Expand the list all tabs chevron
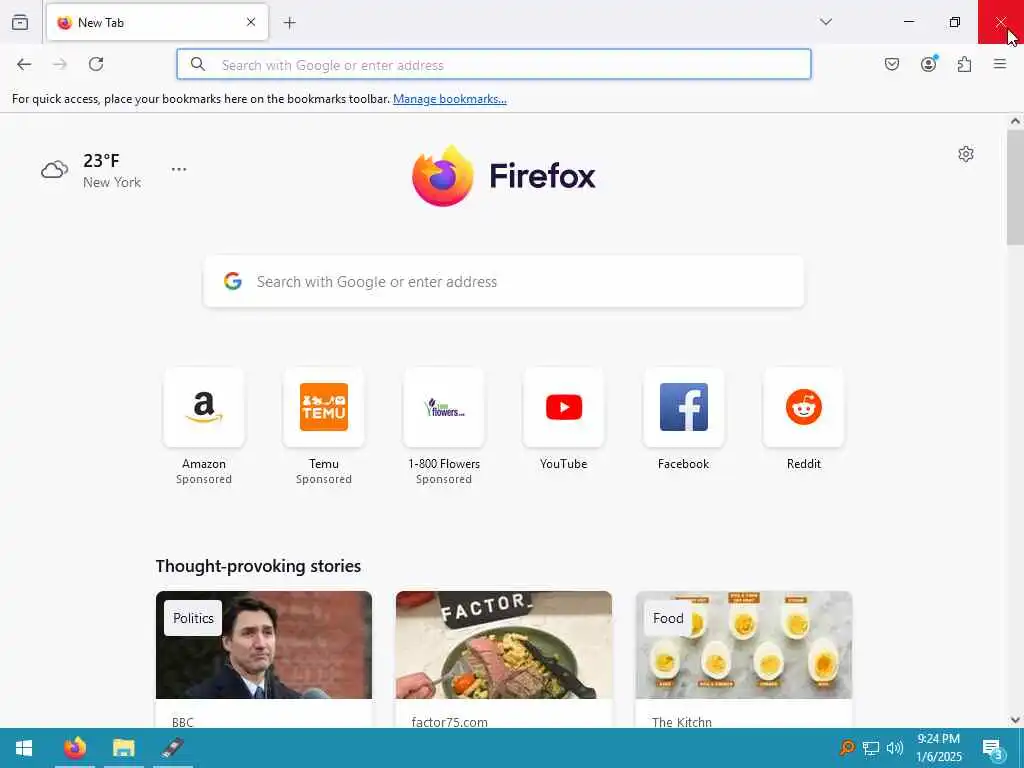 pos(826,22)
